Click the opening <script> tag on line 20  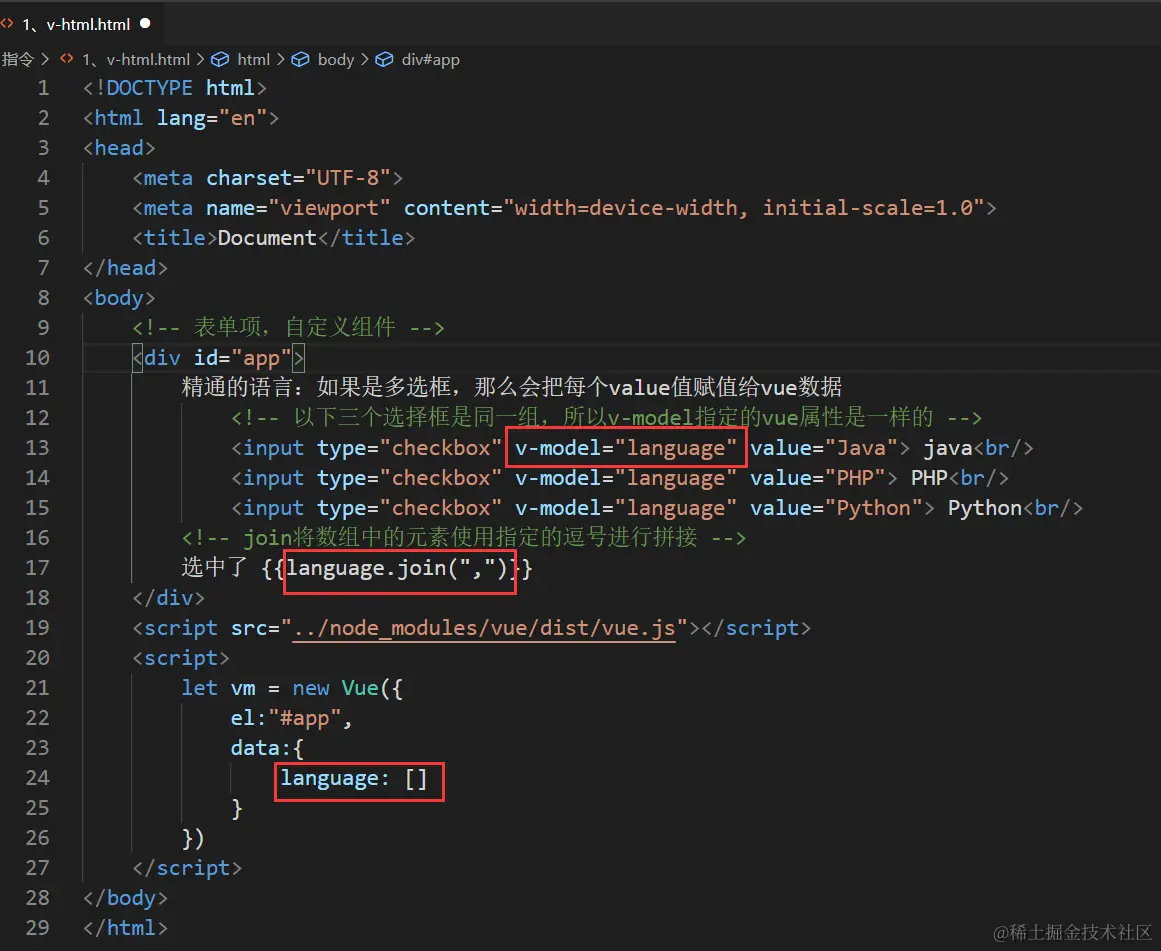(181, 658)
